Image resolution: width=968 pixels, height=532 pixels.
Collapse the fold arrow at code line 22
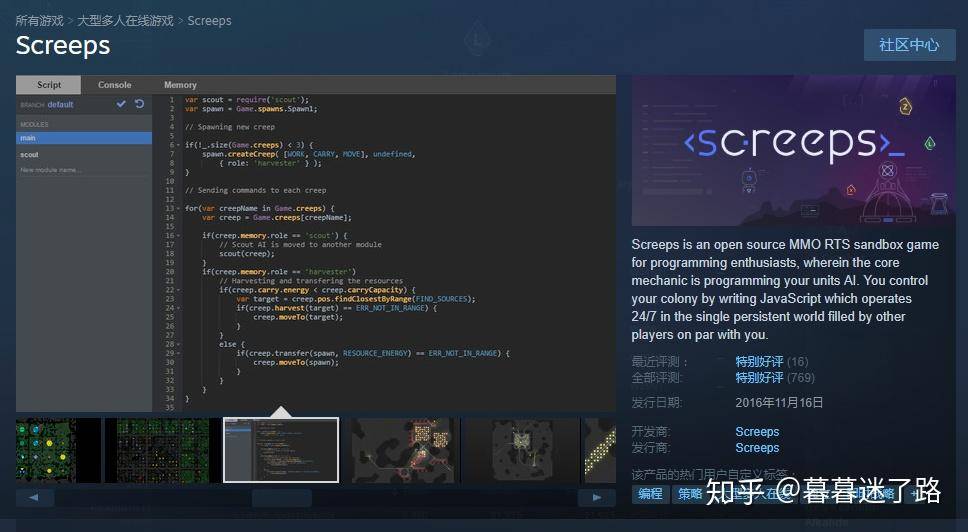click(179, 290)
